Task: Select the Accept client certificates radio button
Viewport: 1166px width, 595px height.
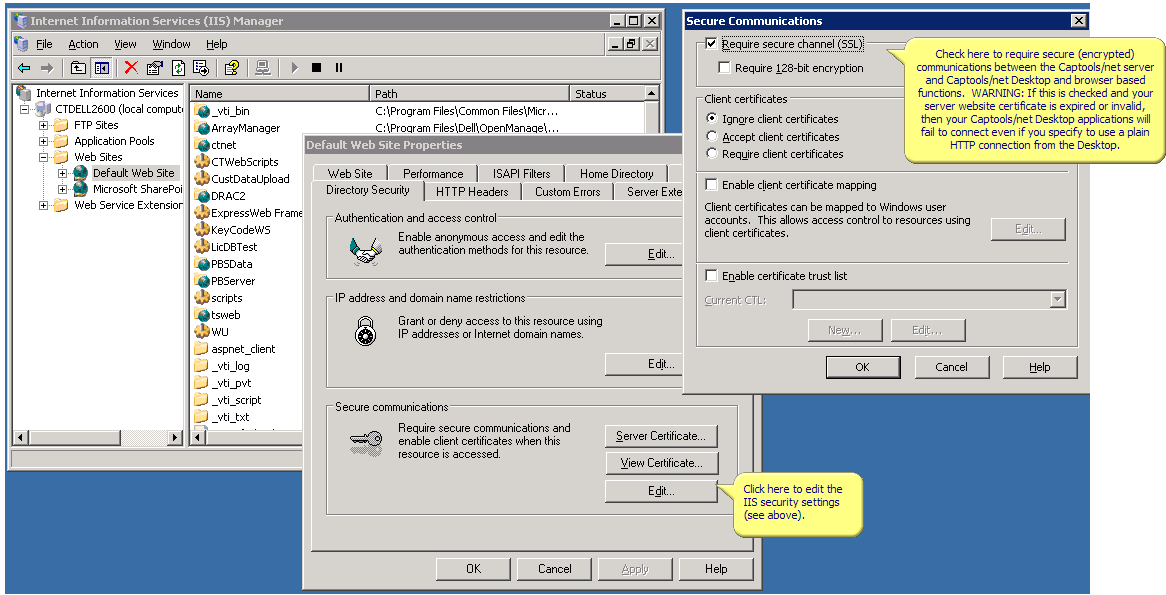Action: pyautogui.click(x=711, y=137)
